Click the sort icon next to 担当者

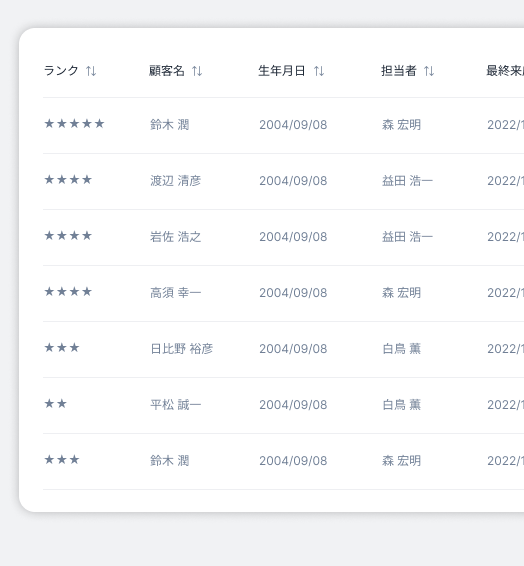[429, 71]
